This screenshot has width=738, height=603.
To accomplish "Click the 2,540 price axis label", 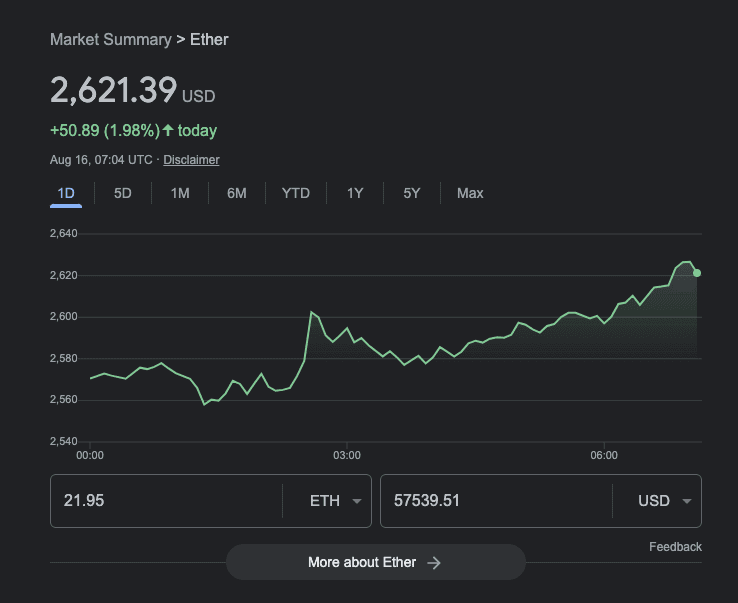I will click(64, 441).
